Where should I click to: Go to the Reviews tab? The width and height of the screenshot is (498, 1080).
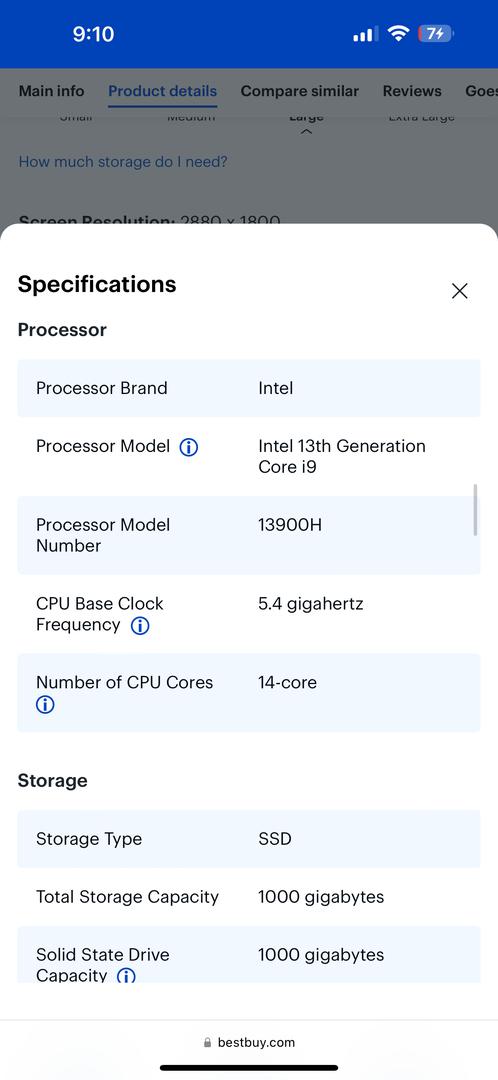[x=412, y=91]
